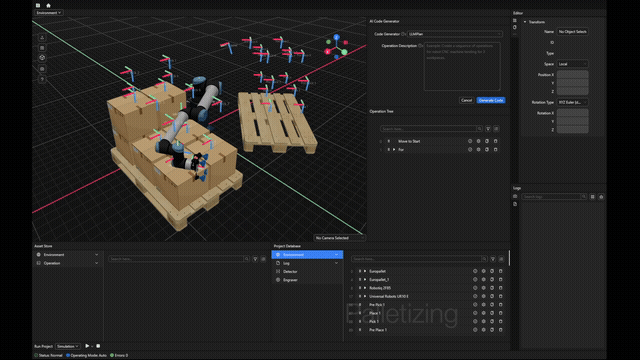Click the red X axis on the orientation gizmo

click(327, 51)
